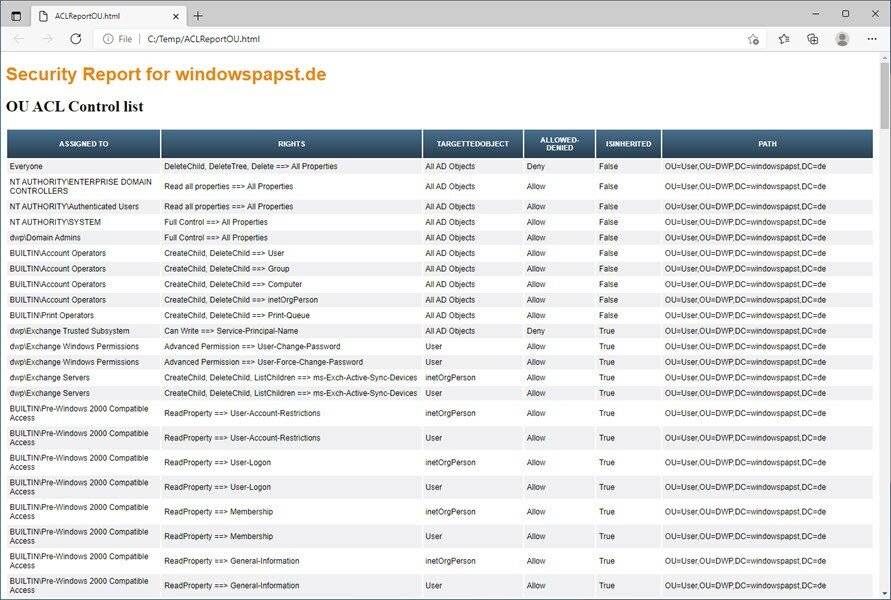Open the Favorites list icon
The image size is (891, 600).
[784, 39]
